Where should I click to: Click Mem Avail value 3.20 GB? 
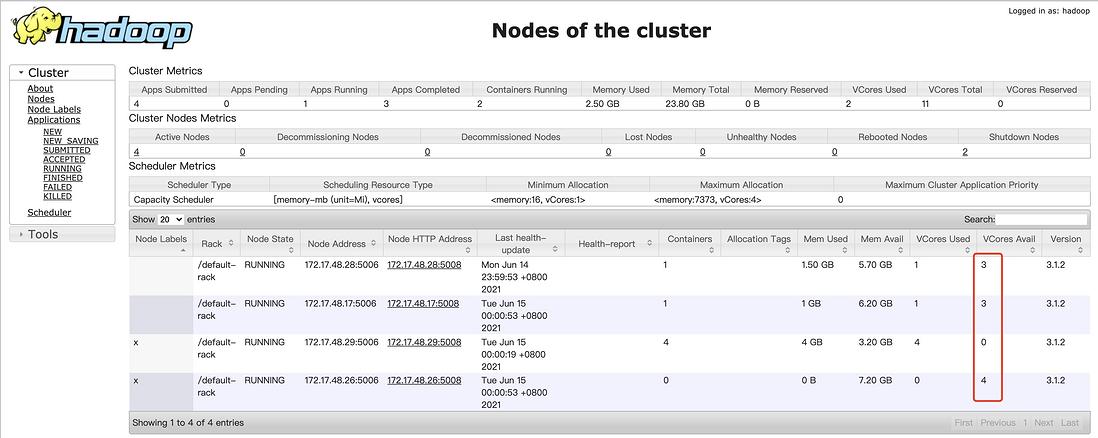(875, 342)
